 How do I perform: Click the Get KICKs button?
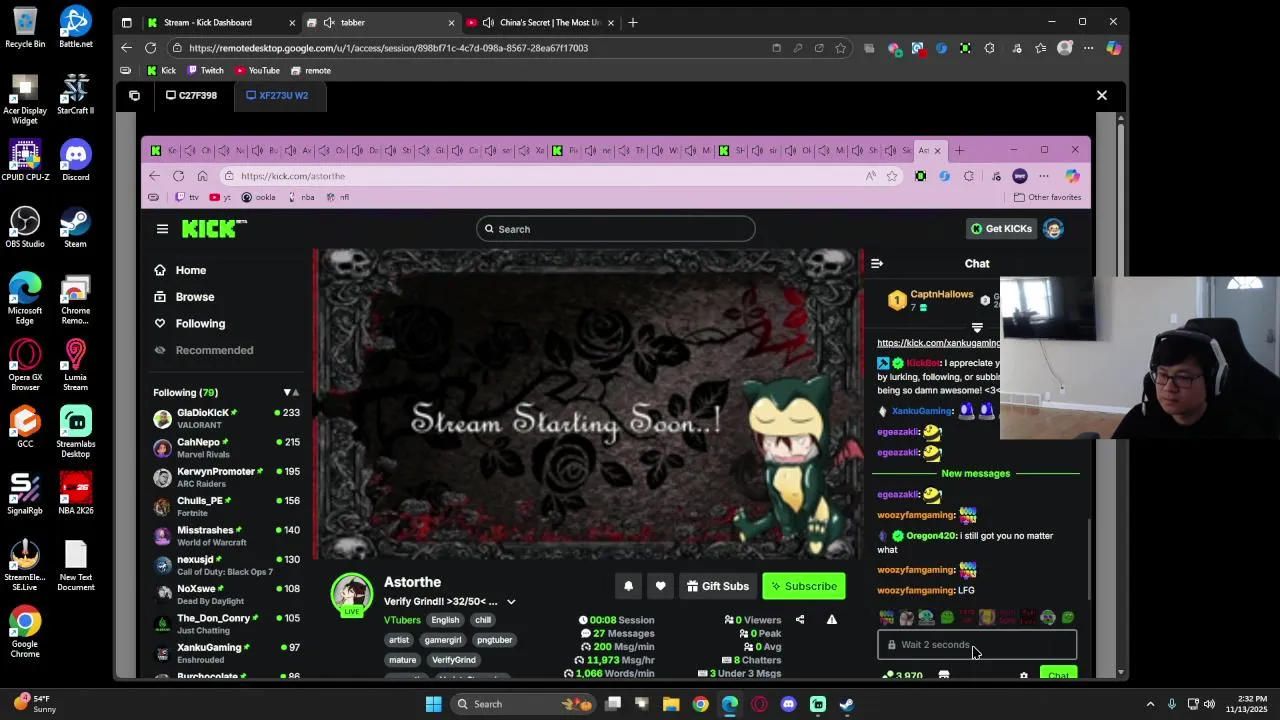[1001, 229]
